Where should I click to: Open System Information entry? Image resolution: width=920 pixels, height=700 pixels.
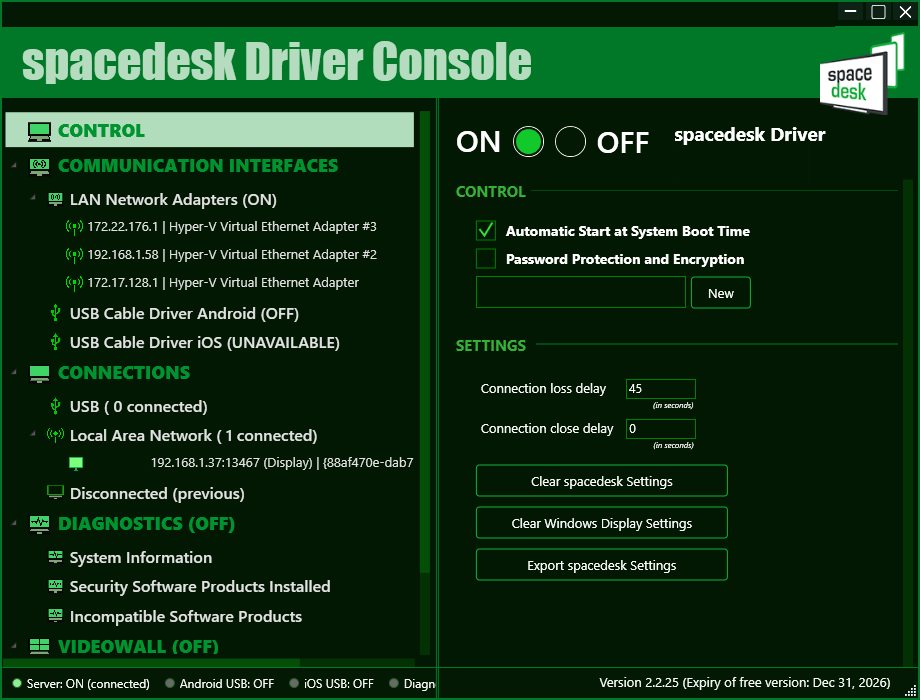click(x=141, y=557)
